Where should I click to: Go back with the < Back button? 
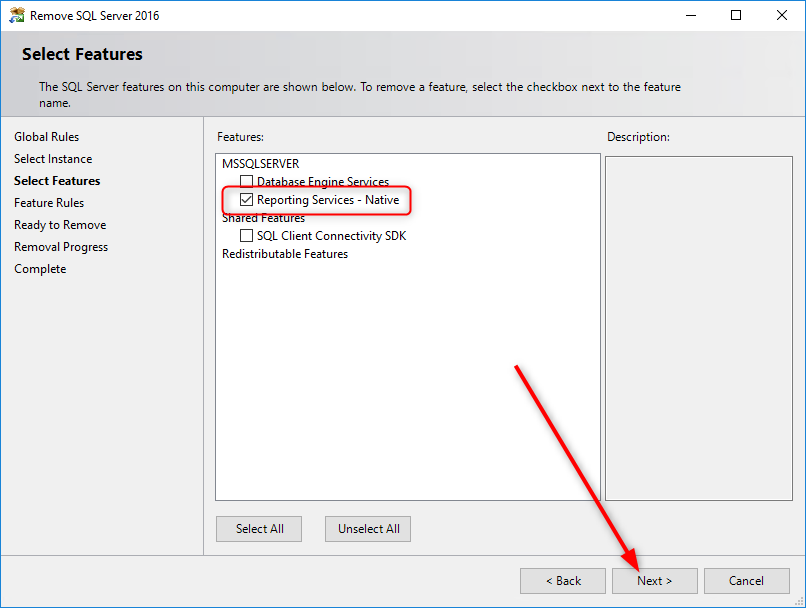(x=563, y=581)
